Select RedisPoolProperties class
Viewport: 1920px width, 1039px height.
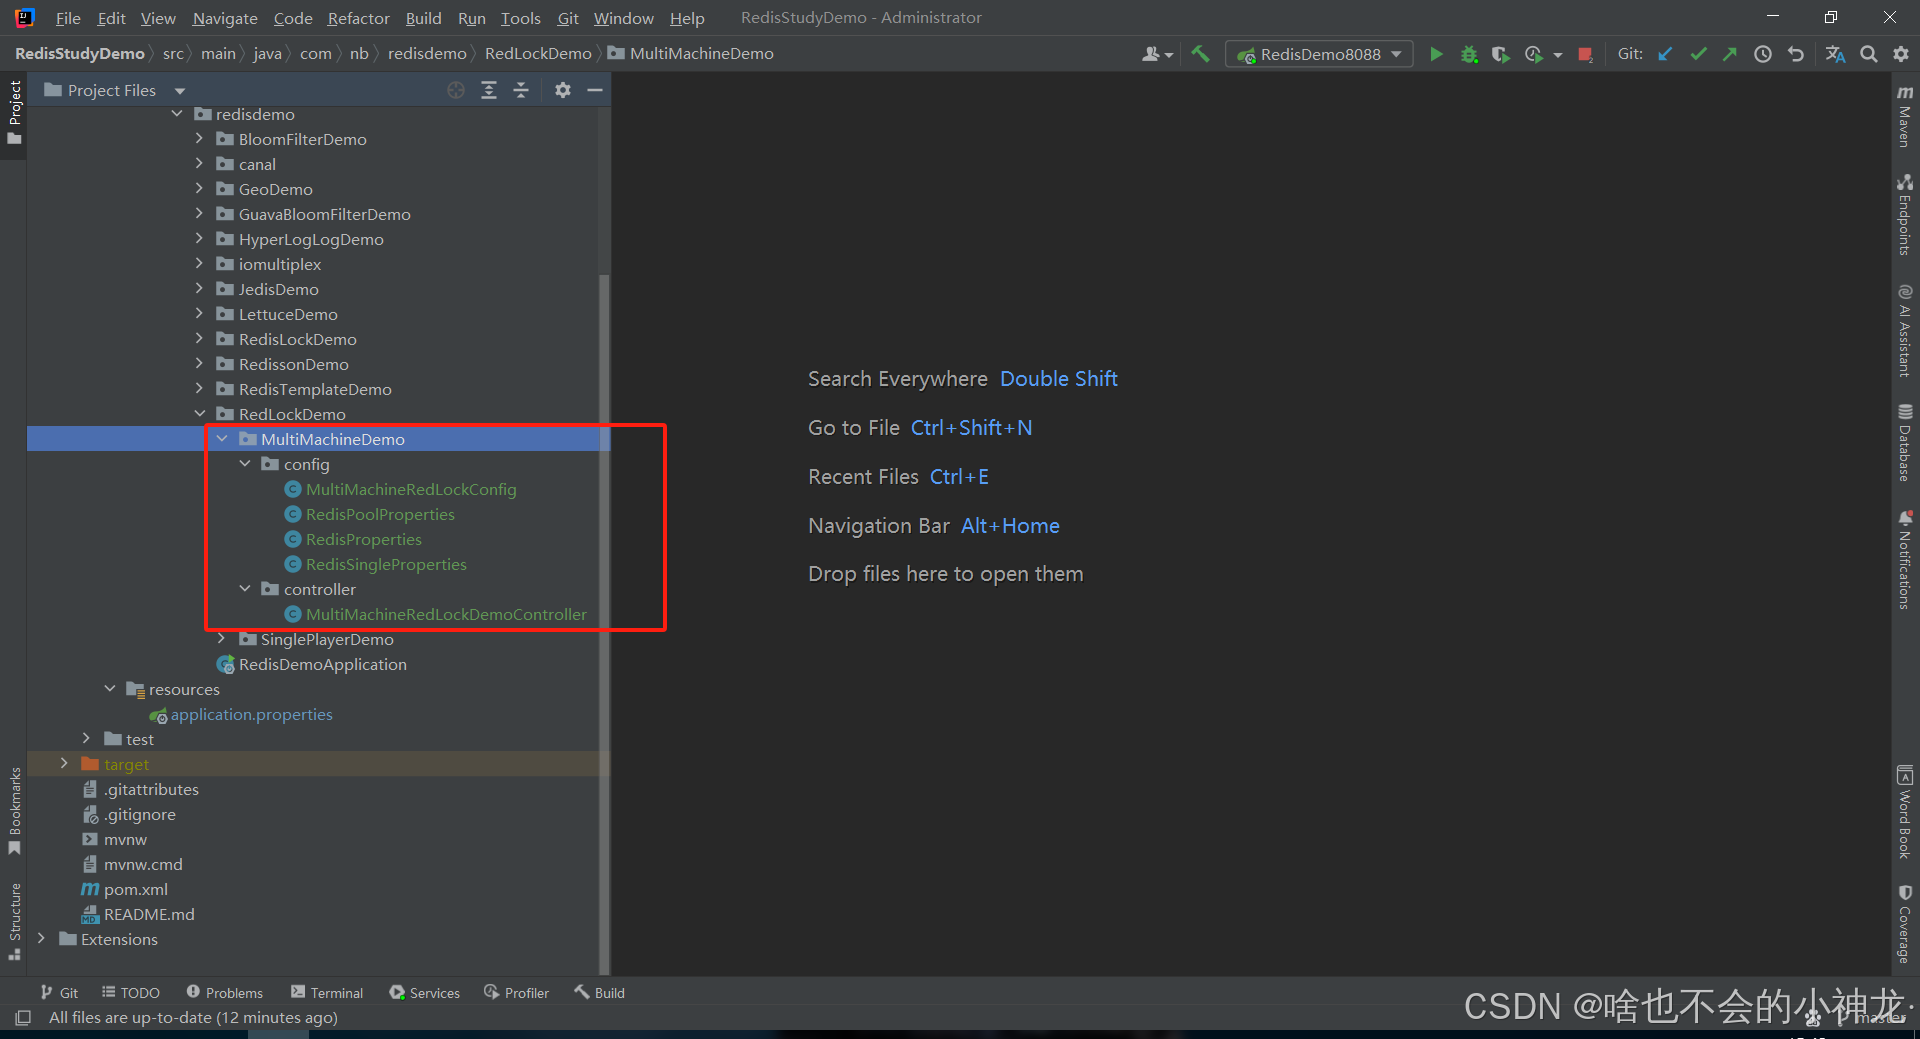(380, 514)
